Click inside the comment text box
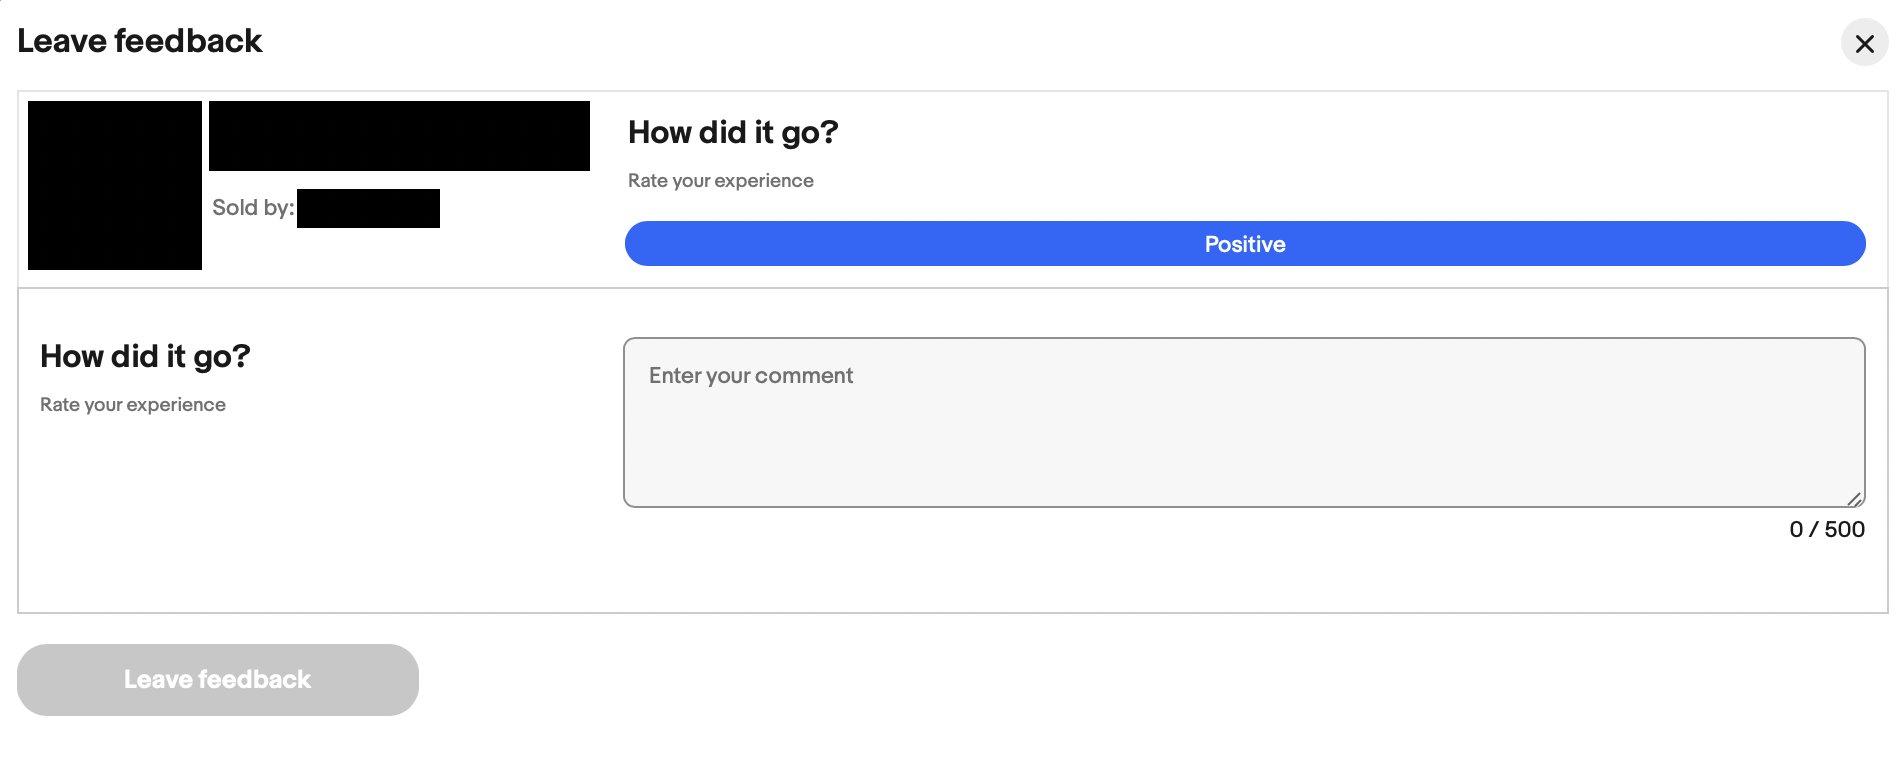Screen dimensions: 1904x762 point(1244,420)
